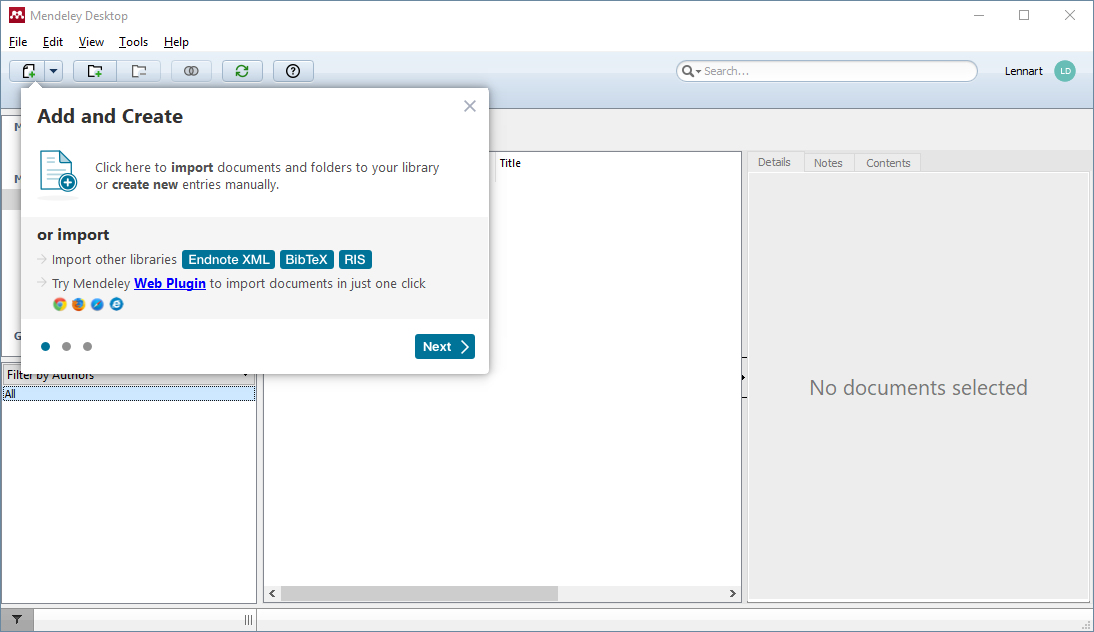Maximize the Mendeley Desktop window
The height and width of the screenshot is (632, 1094).
click(x=1024, y=15)
